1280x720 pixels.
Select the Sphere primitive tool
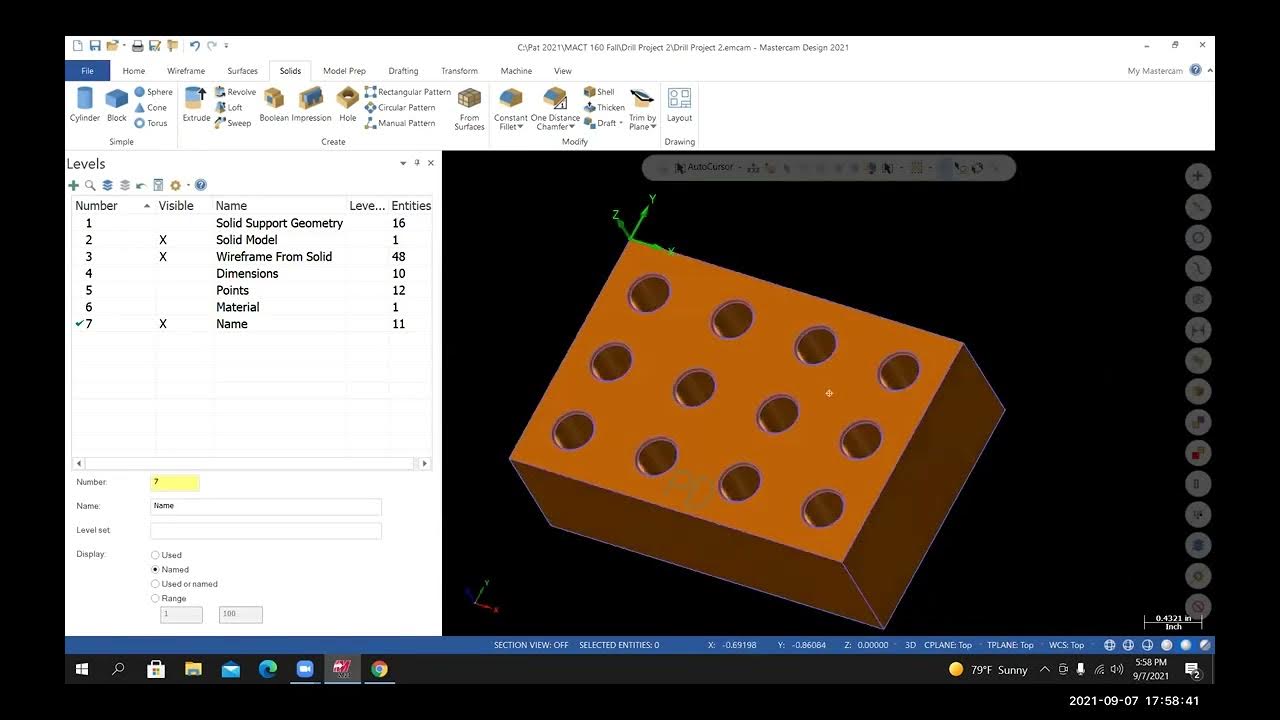(153, 92)
